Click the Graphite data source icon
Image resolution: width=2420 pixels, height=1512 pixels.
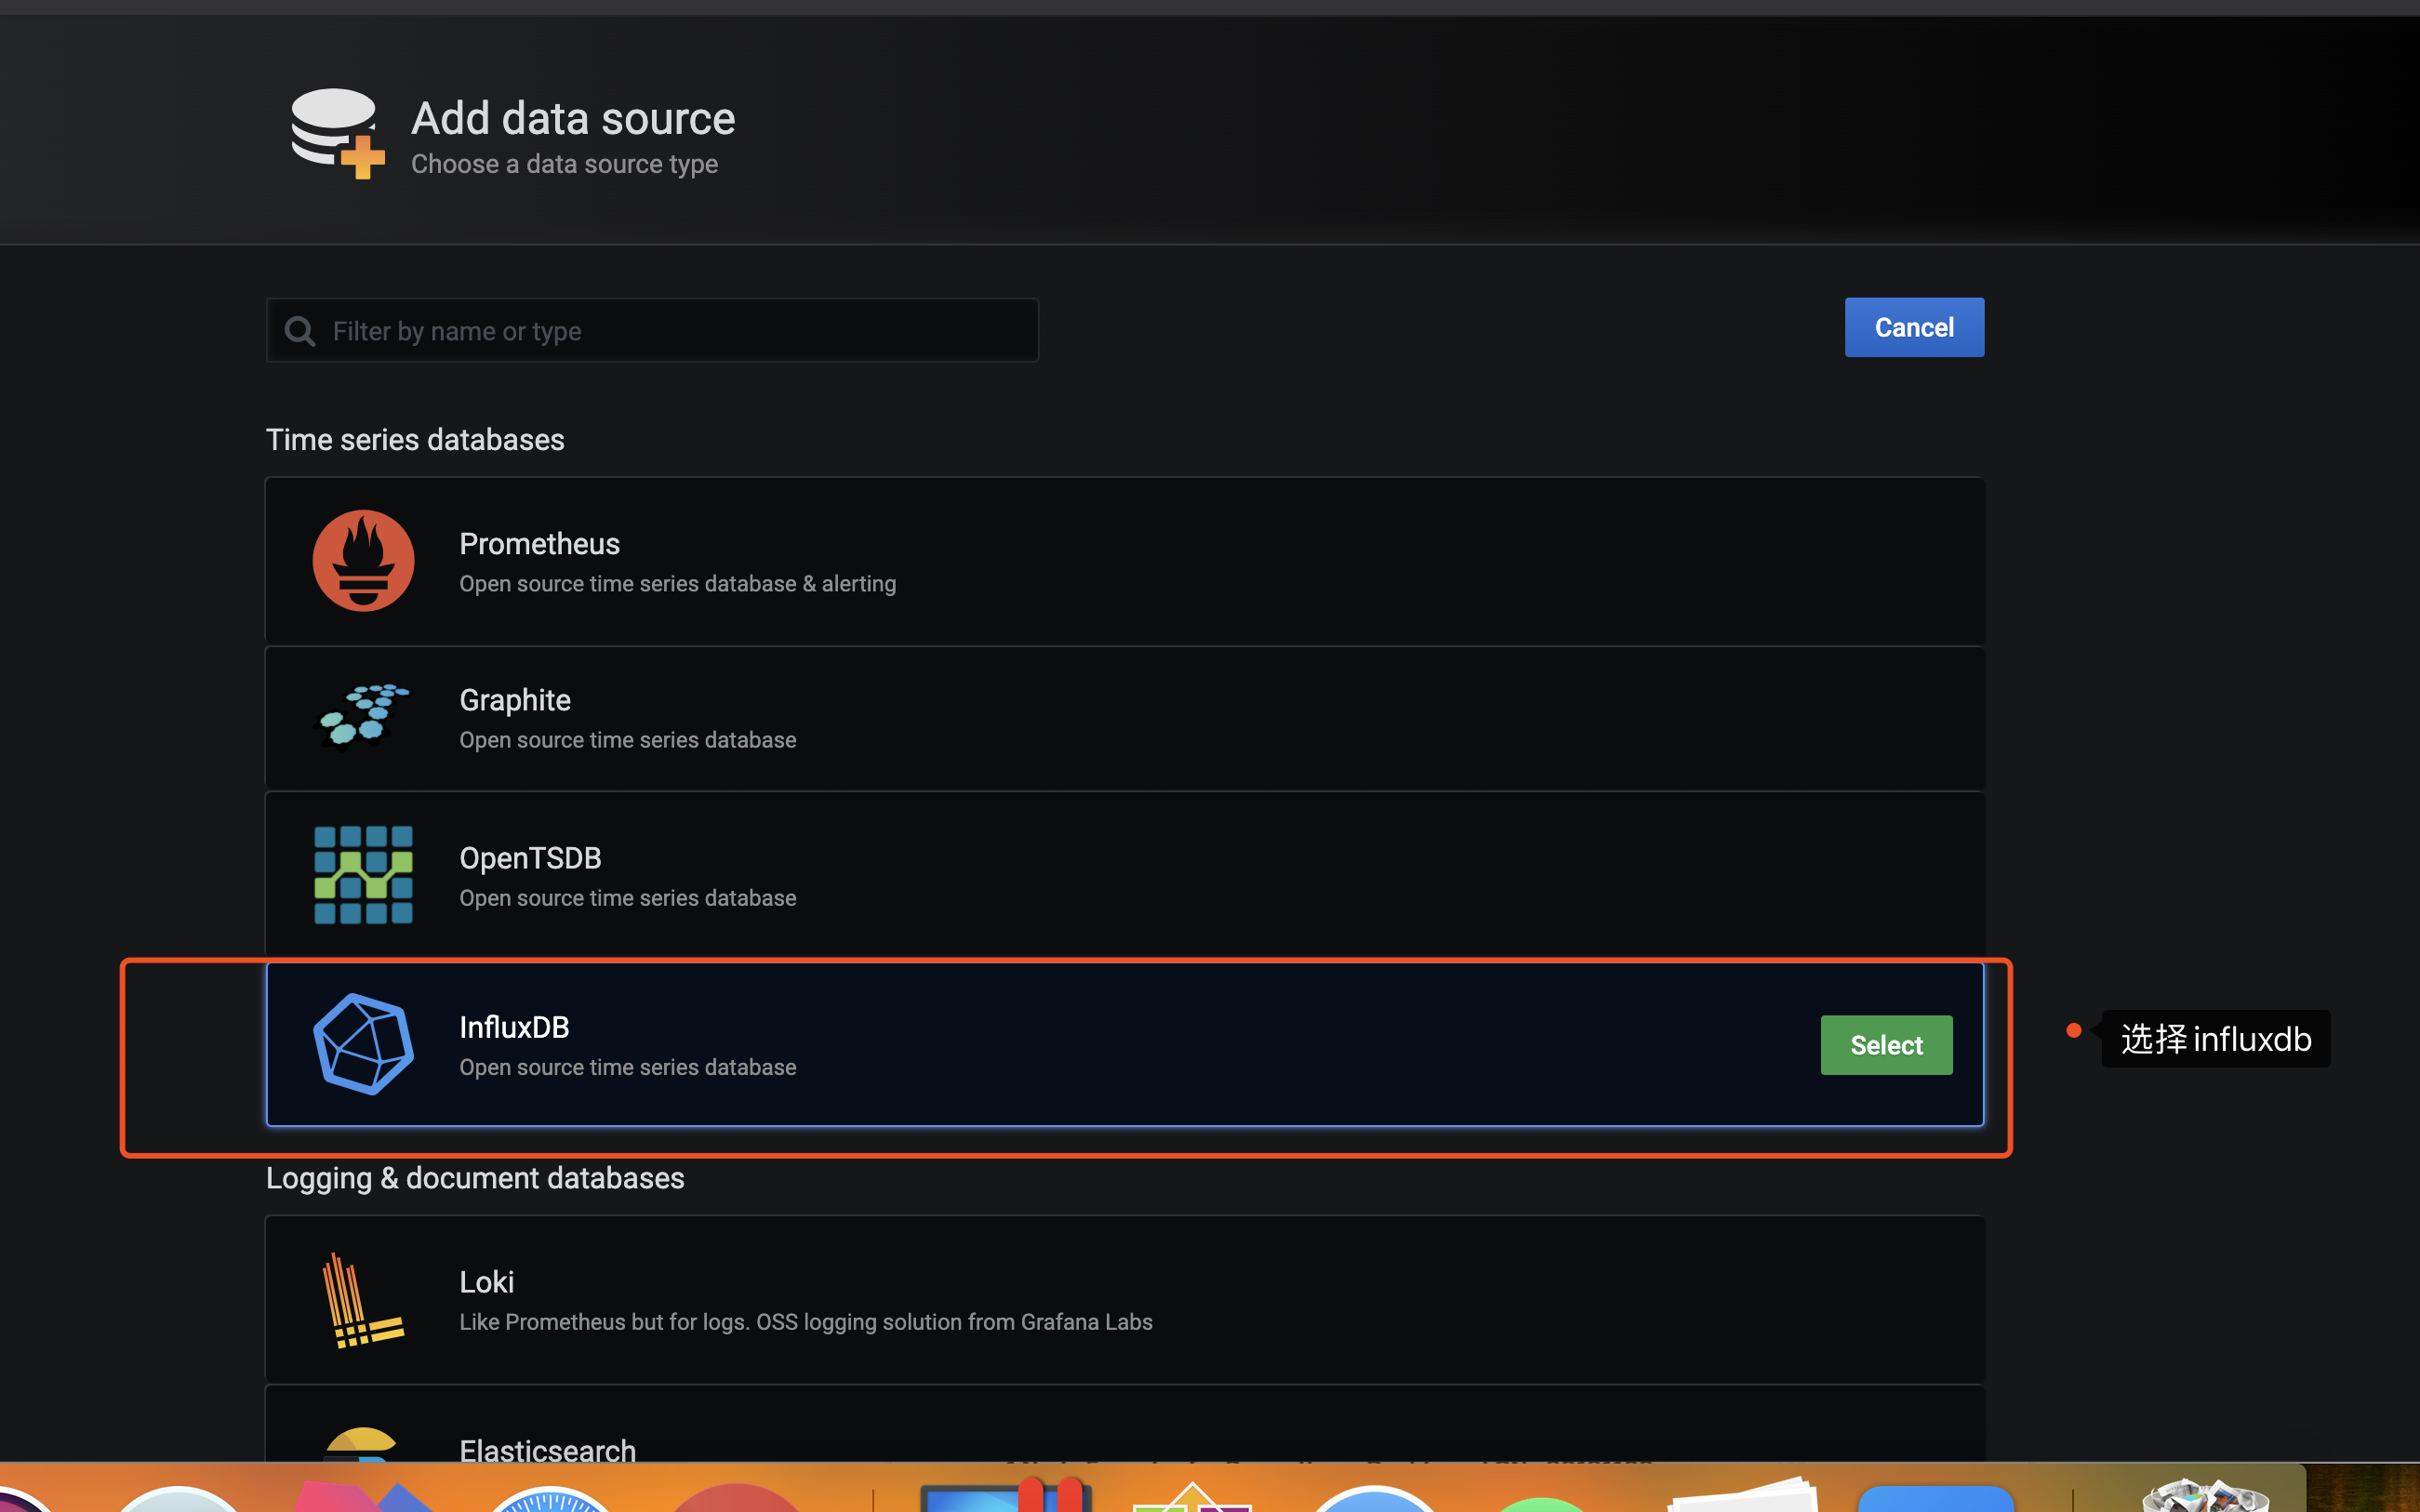click(362, 716)
